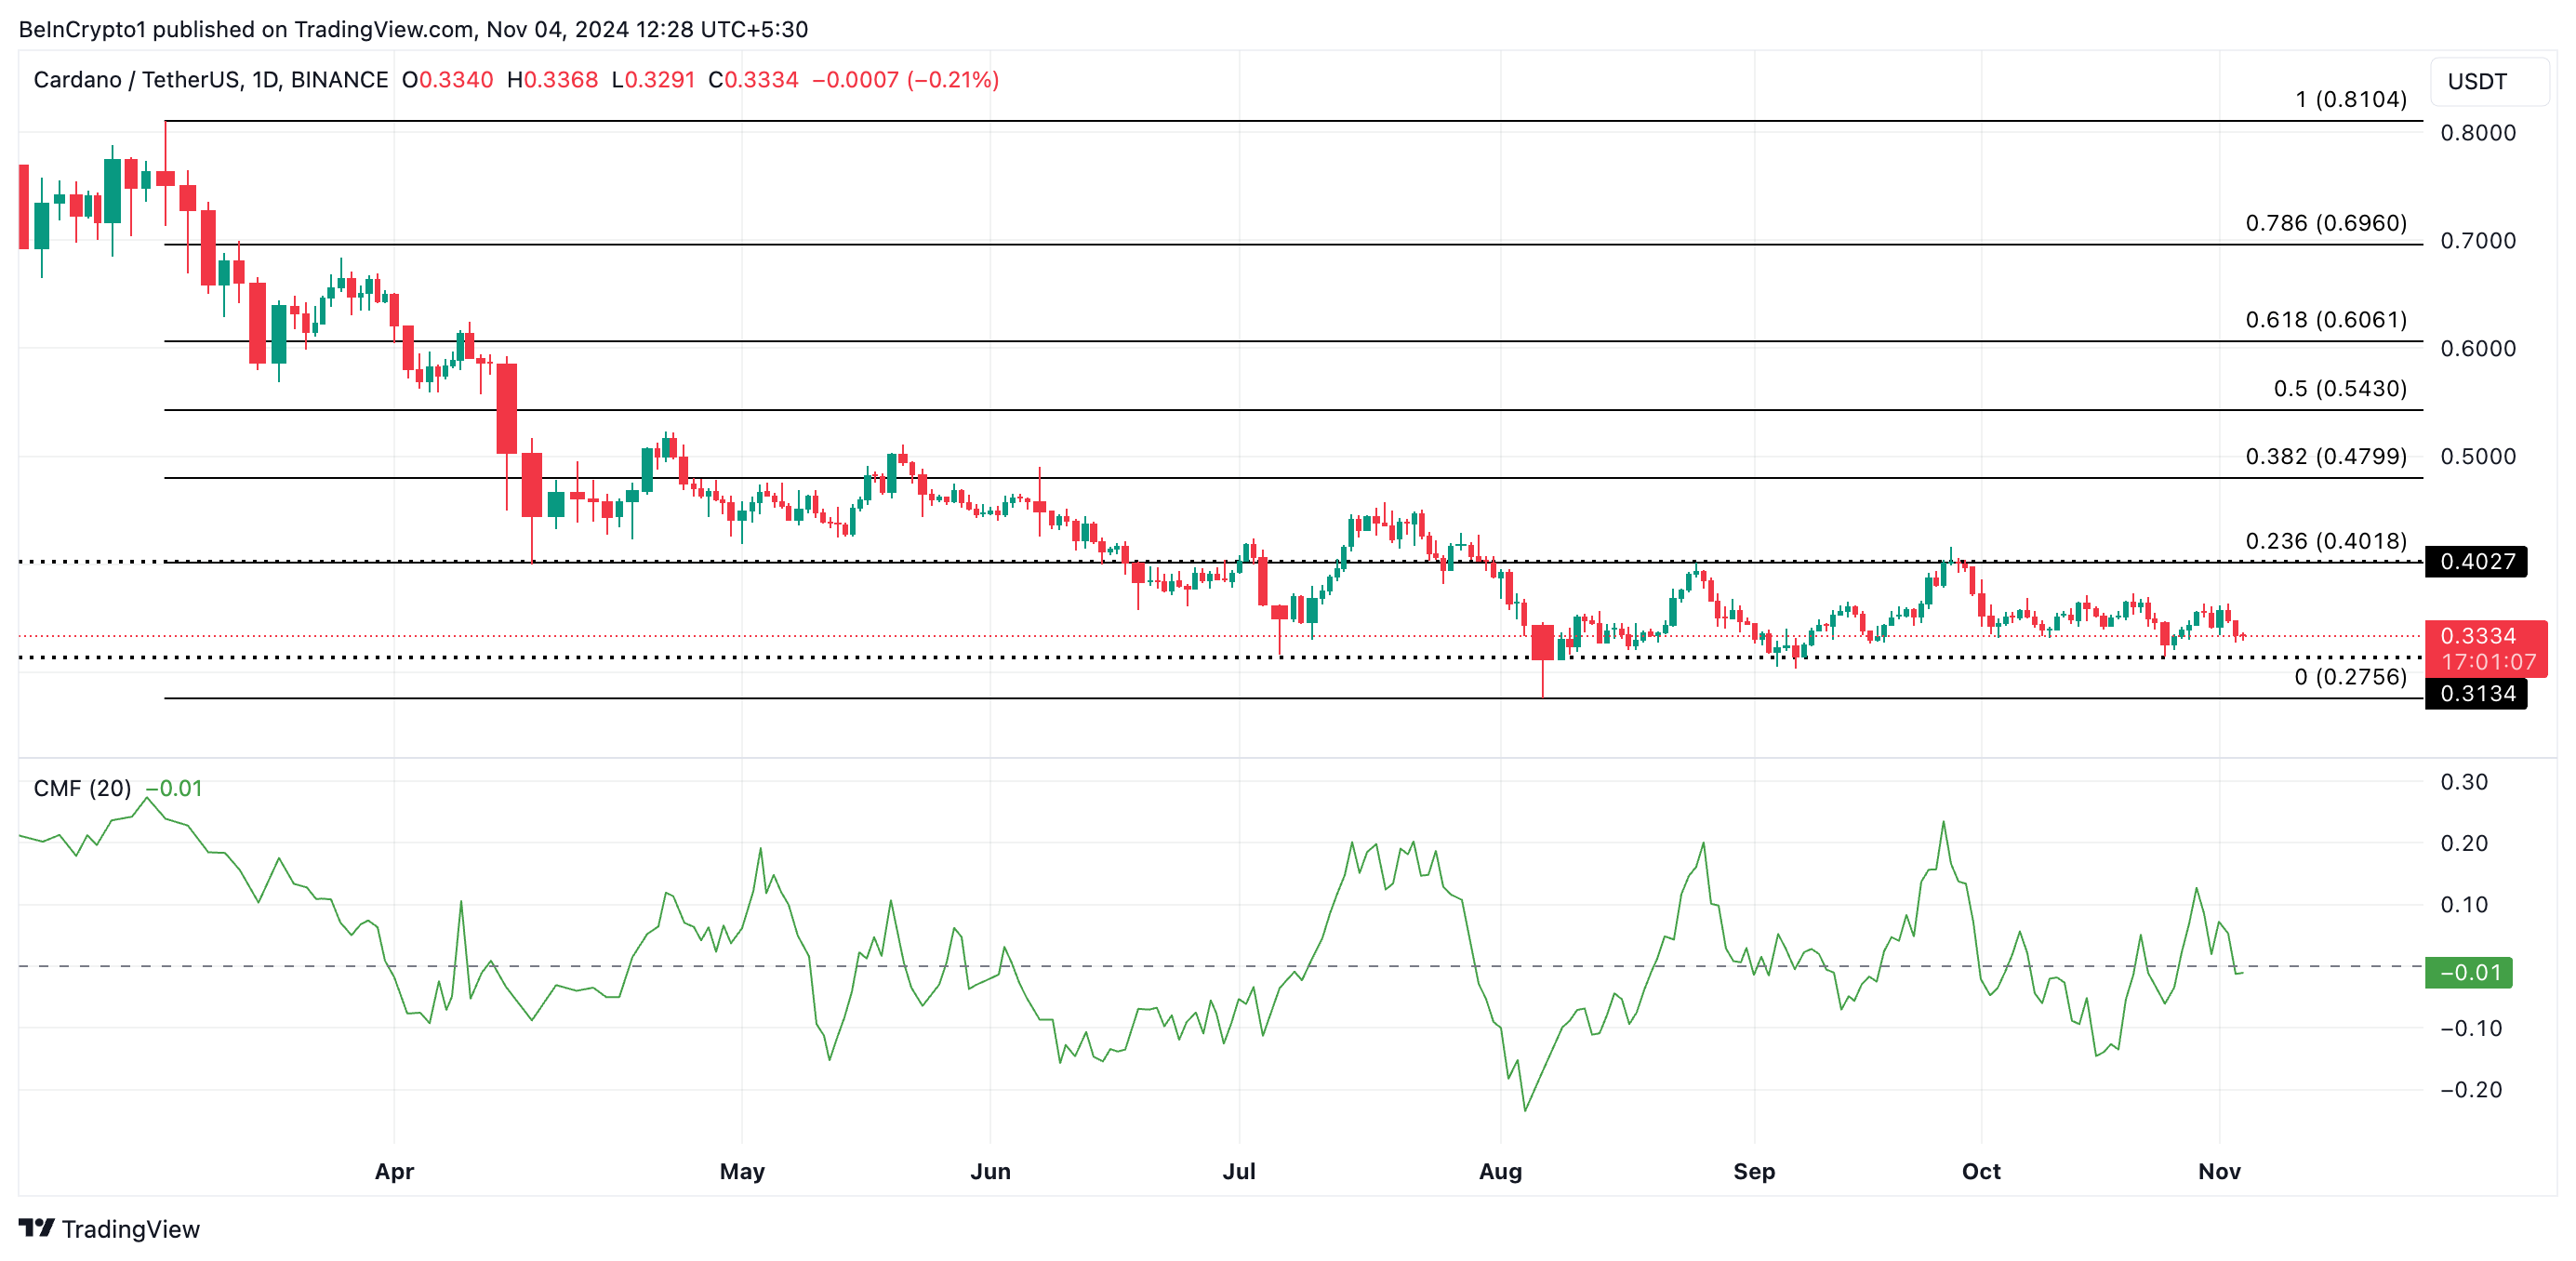Select the 0.618 (0.6061) Fibonacci level label
The width and height of the screenshot is (2576, 1261).
[2325, 320]
